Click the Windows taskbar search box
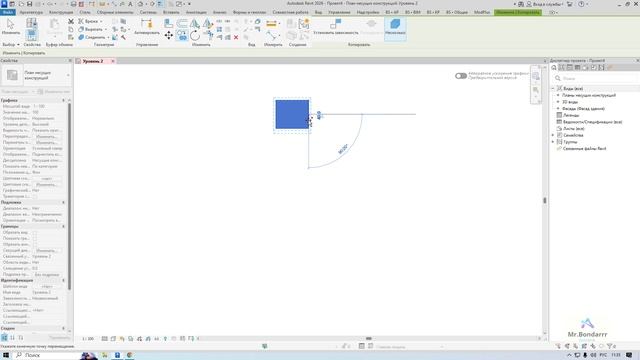This screenshot has width=640, height=360. (x=45, y=355)
